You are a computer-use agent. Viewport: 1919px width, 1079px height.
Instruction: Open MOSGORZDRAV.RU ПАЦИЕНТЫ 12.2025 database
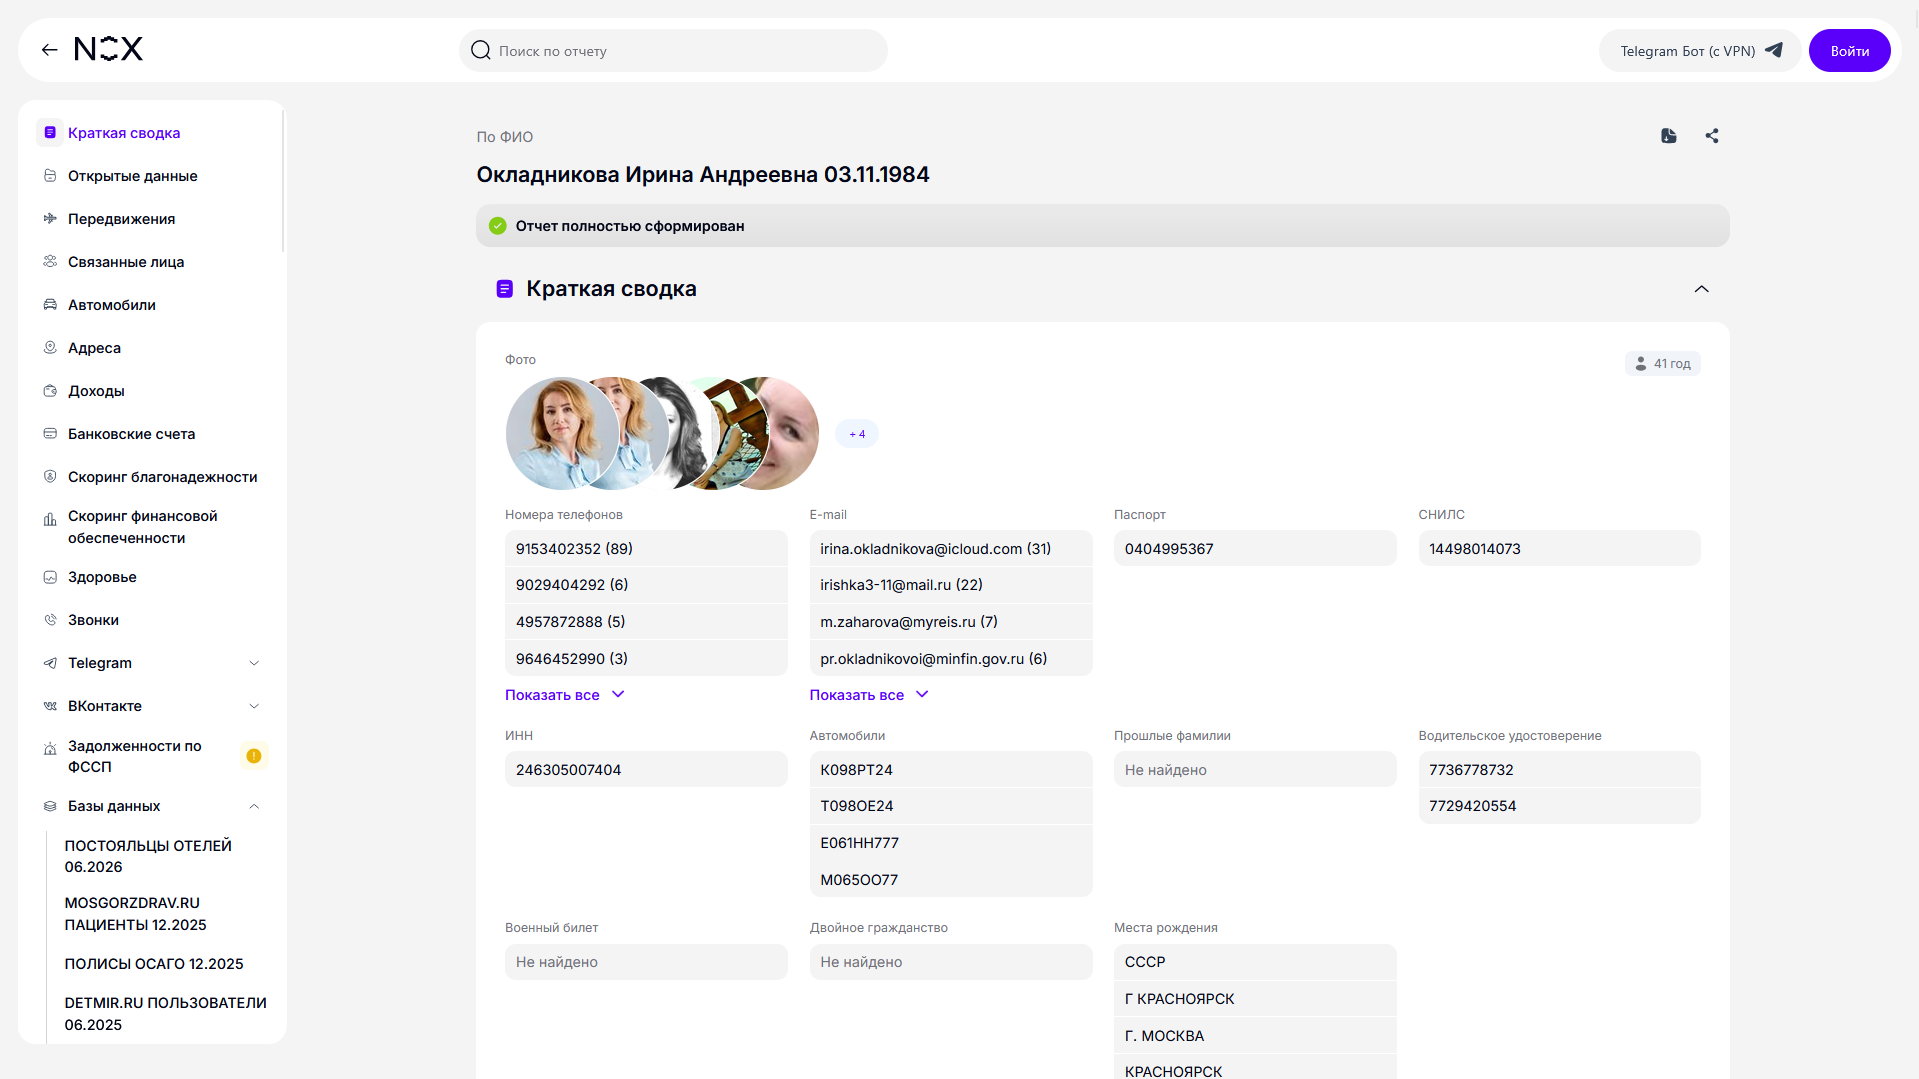pos(136,914)
